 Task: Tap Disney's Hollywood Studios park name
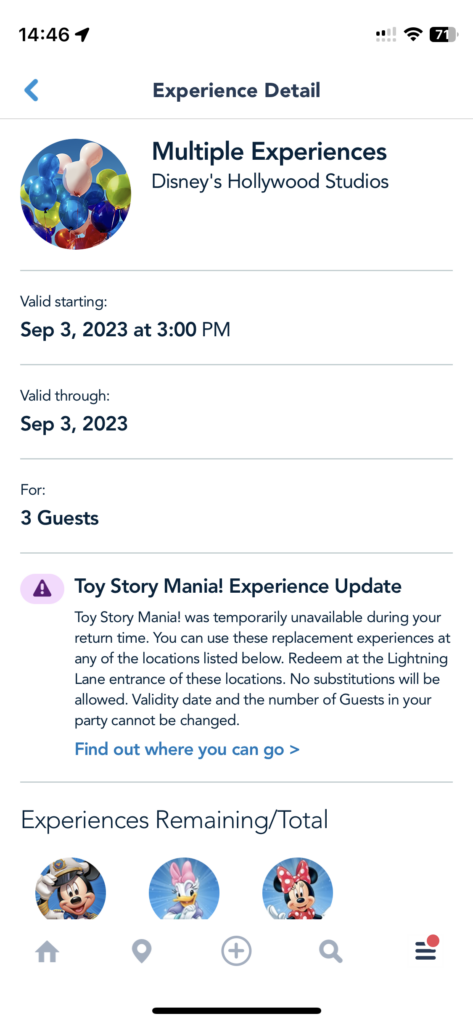pyautogui.click(x=270, y=181)
